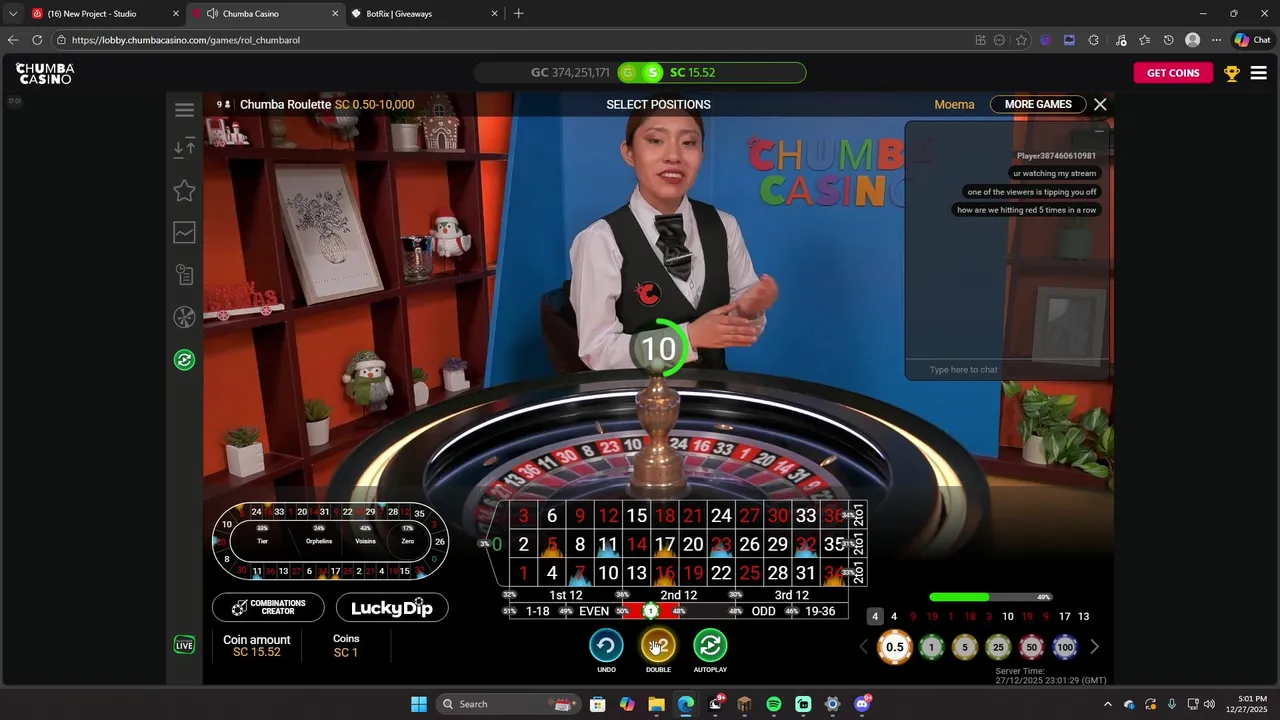1280x720 pixels.
Task: Select the 5 chip
Action: pyautogui.click(x=965, y=647)
